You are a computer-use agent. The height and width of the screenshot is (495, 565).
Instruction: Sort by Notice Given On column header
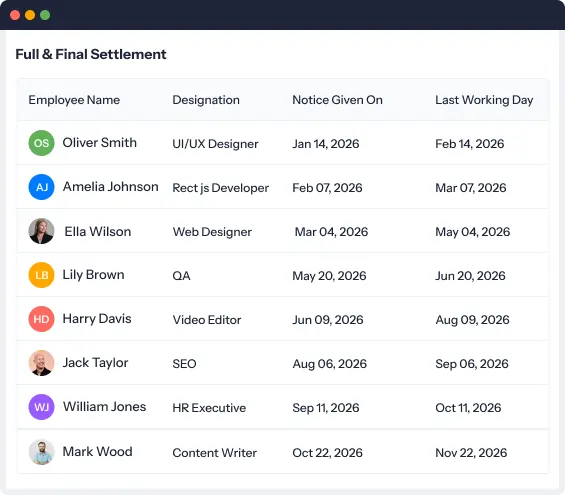(x=337, y=100)
